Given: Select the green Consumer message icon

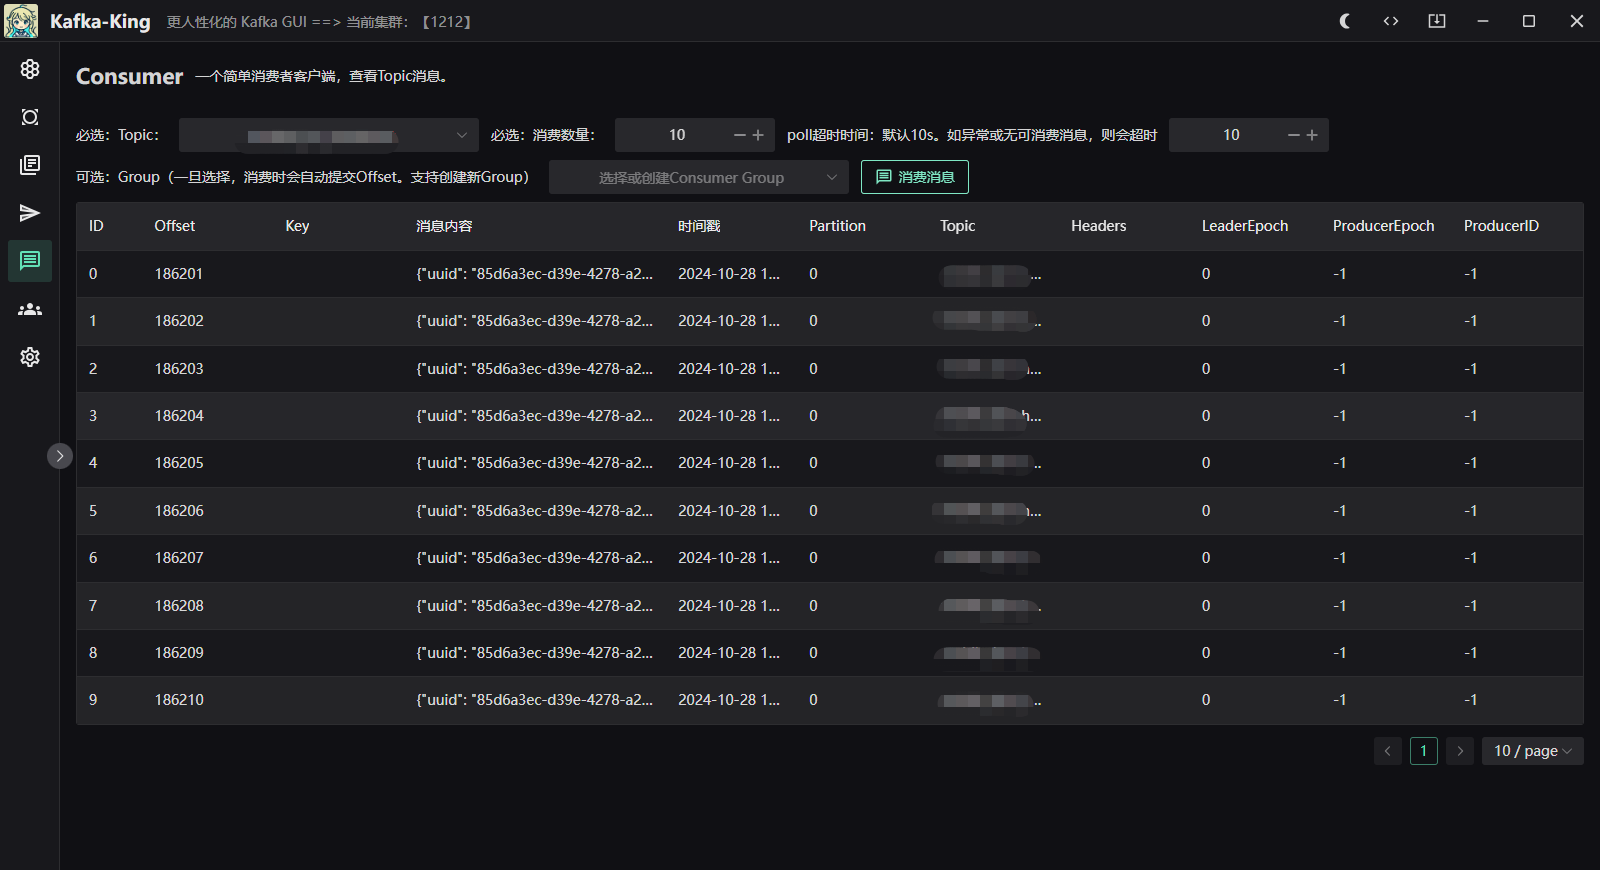Looking at the screenshot, I should pyautogui.click(x=30, y=261).
